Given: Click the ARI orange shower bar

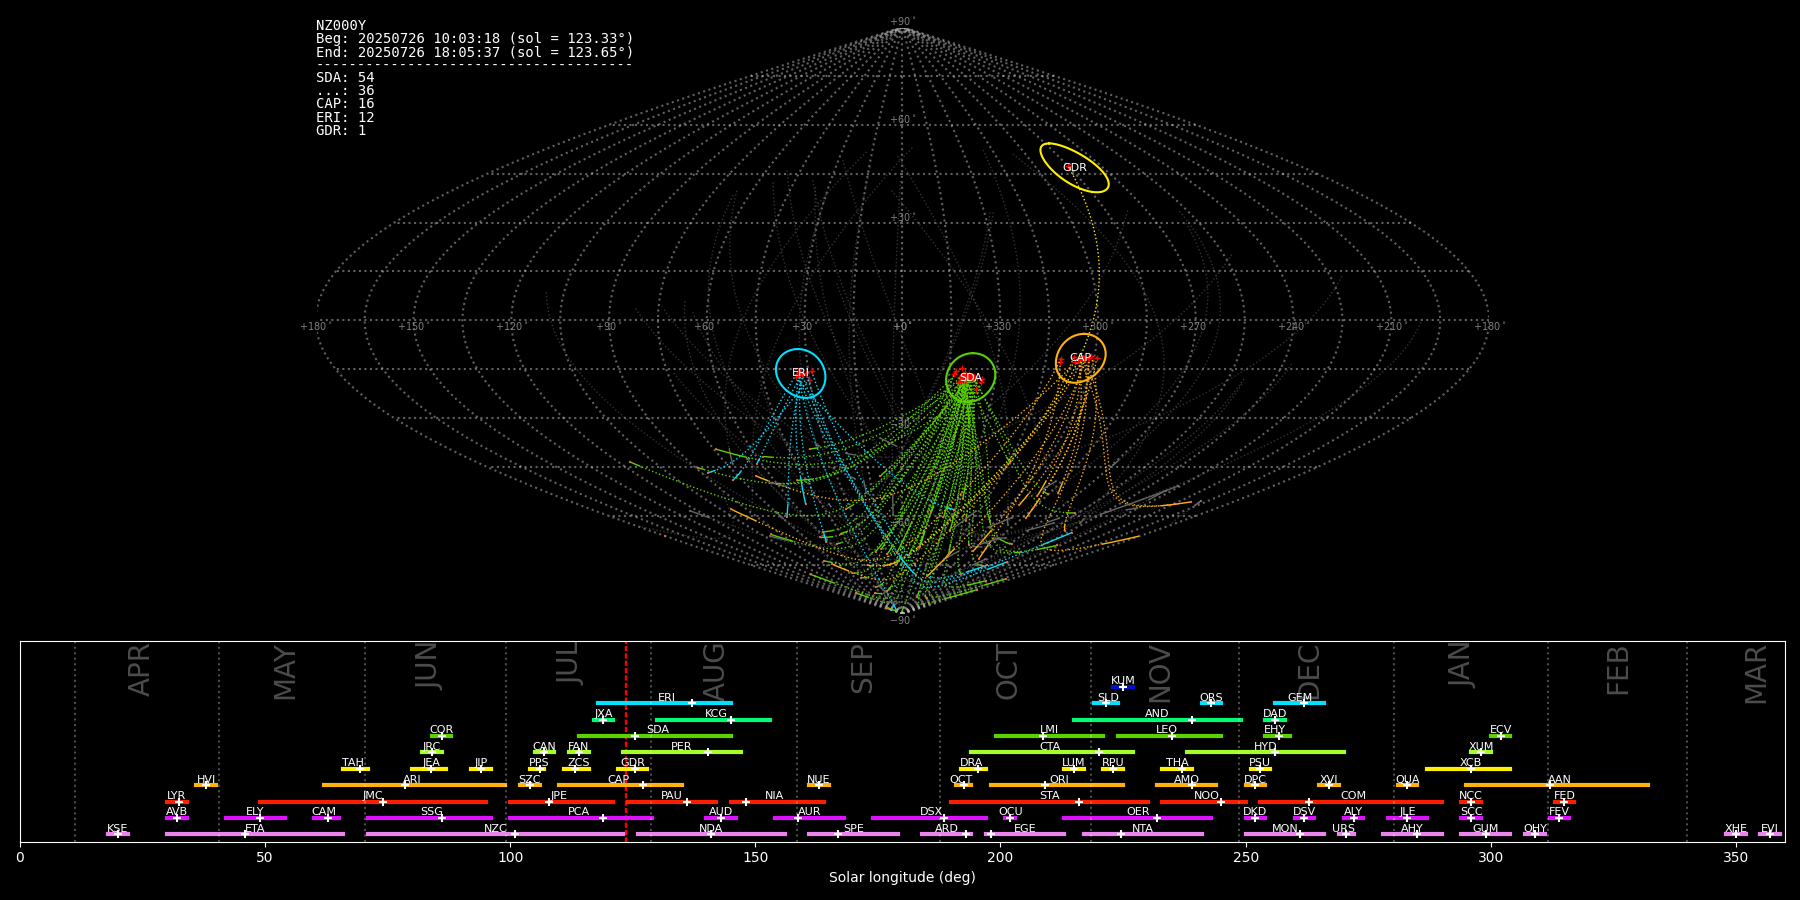Looking at the screenshot, I should (414, 785).
